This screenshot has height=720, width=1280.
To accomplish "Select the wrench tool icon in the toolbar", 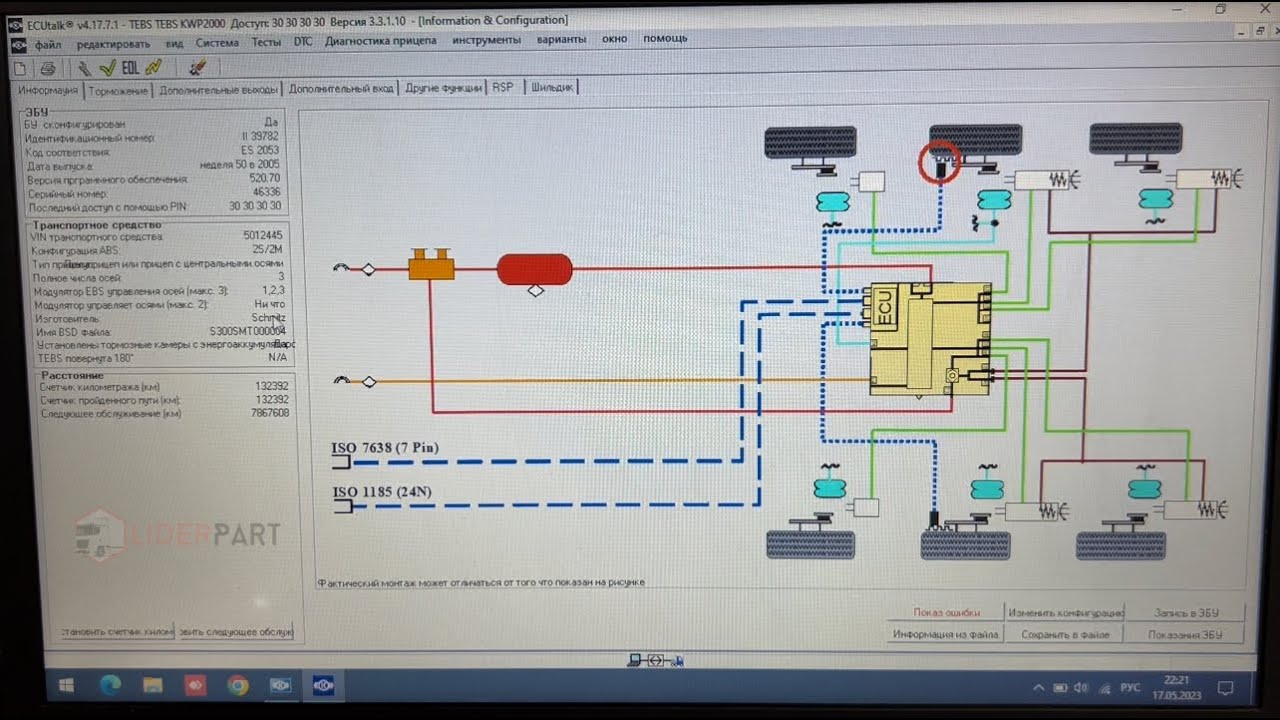I will click(x=85, y=68).
